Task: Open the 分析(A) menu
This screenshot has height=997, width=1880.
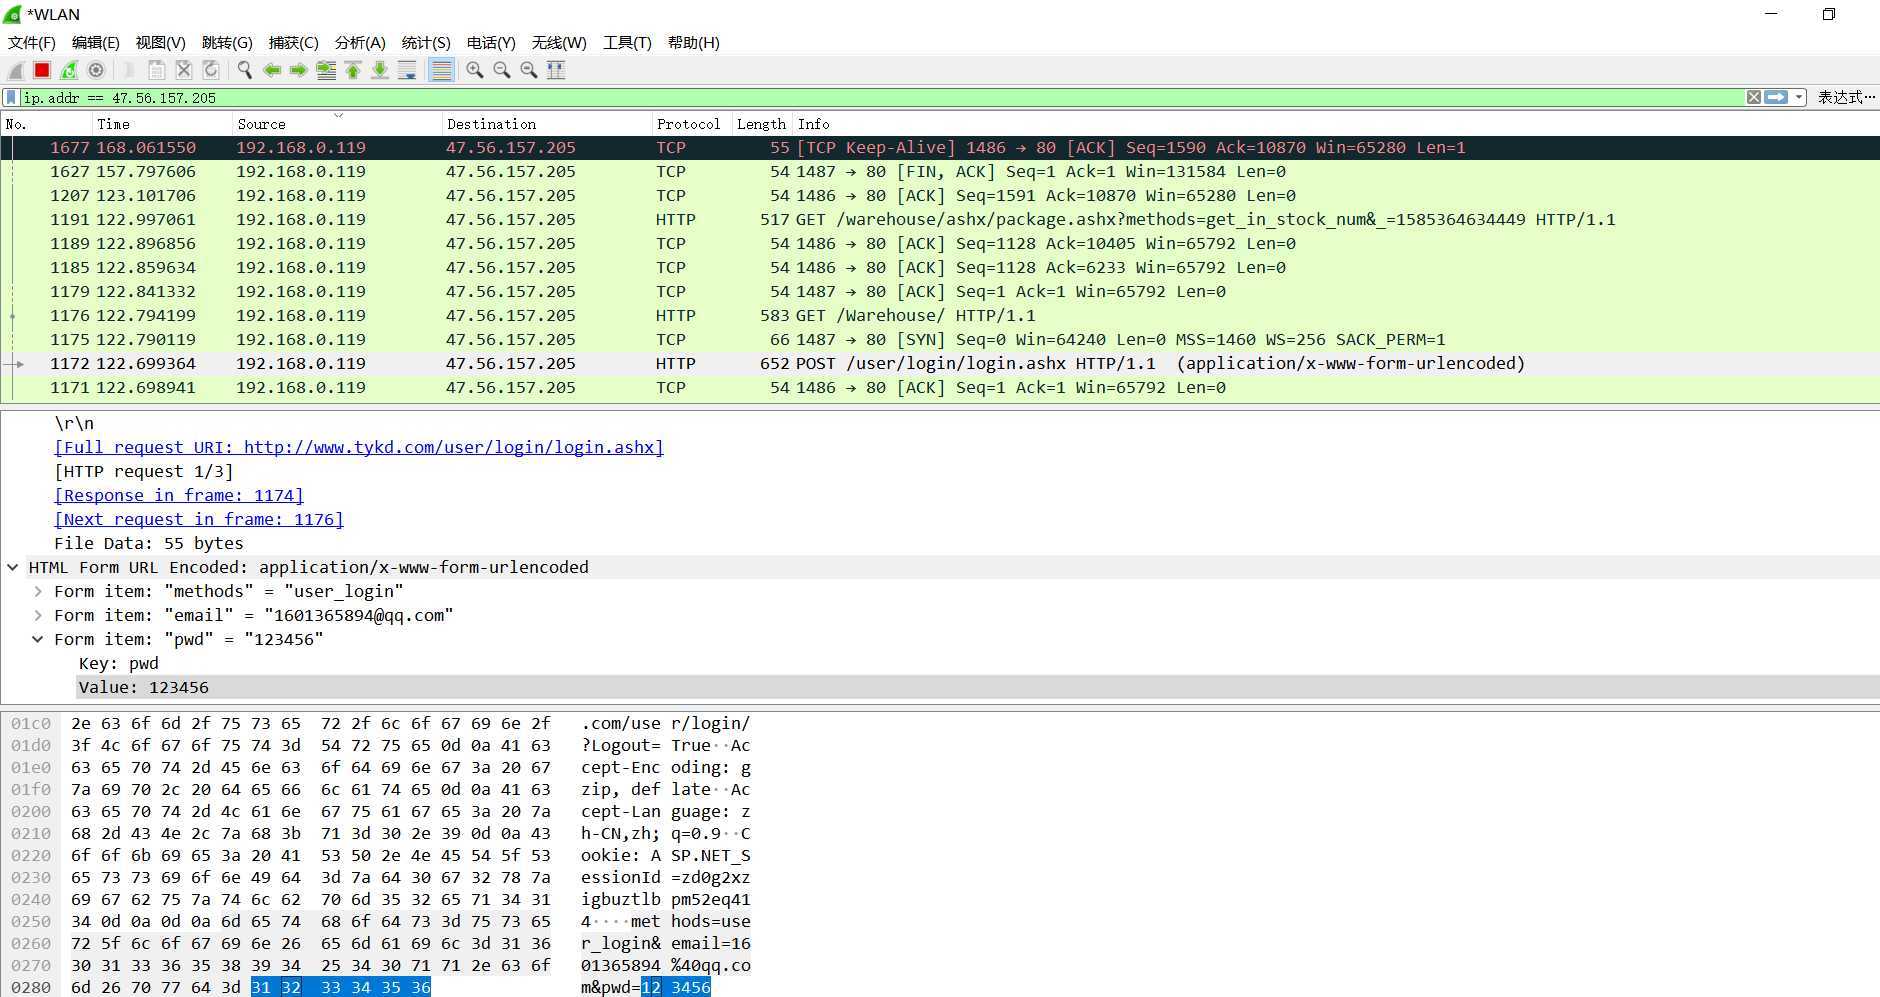Action: pyautogui.click(x=360, y=42)
